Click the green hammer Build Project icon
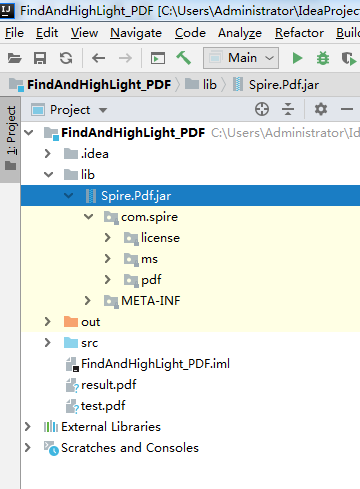Screen dimensions: 360x489 [x=183, y=58]
